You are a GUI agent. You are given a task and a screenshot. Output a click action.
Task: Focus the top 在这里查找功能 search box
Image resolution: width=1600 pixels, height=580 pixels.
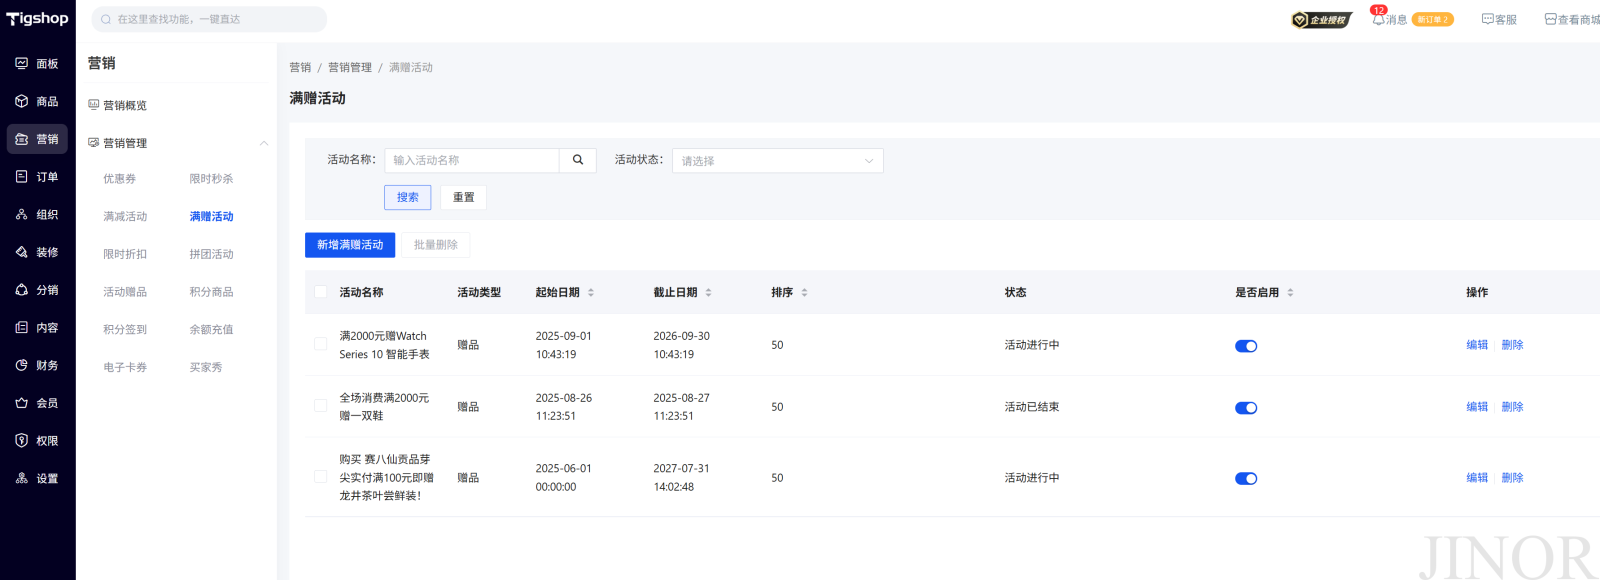coord(209,19)
